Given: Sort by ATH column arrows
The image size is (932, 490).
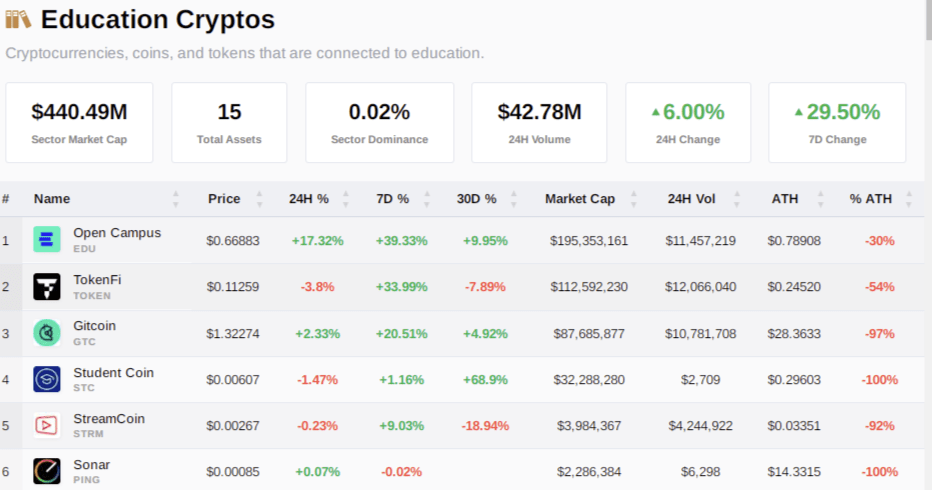Looking at the screenshot, I should pyautogui.click(x=820, y=199).
